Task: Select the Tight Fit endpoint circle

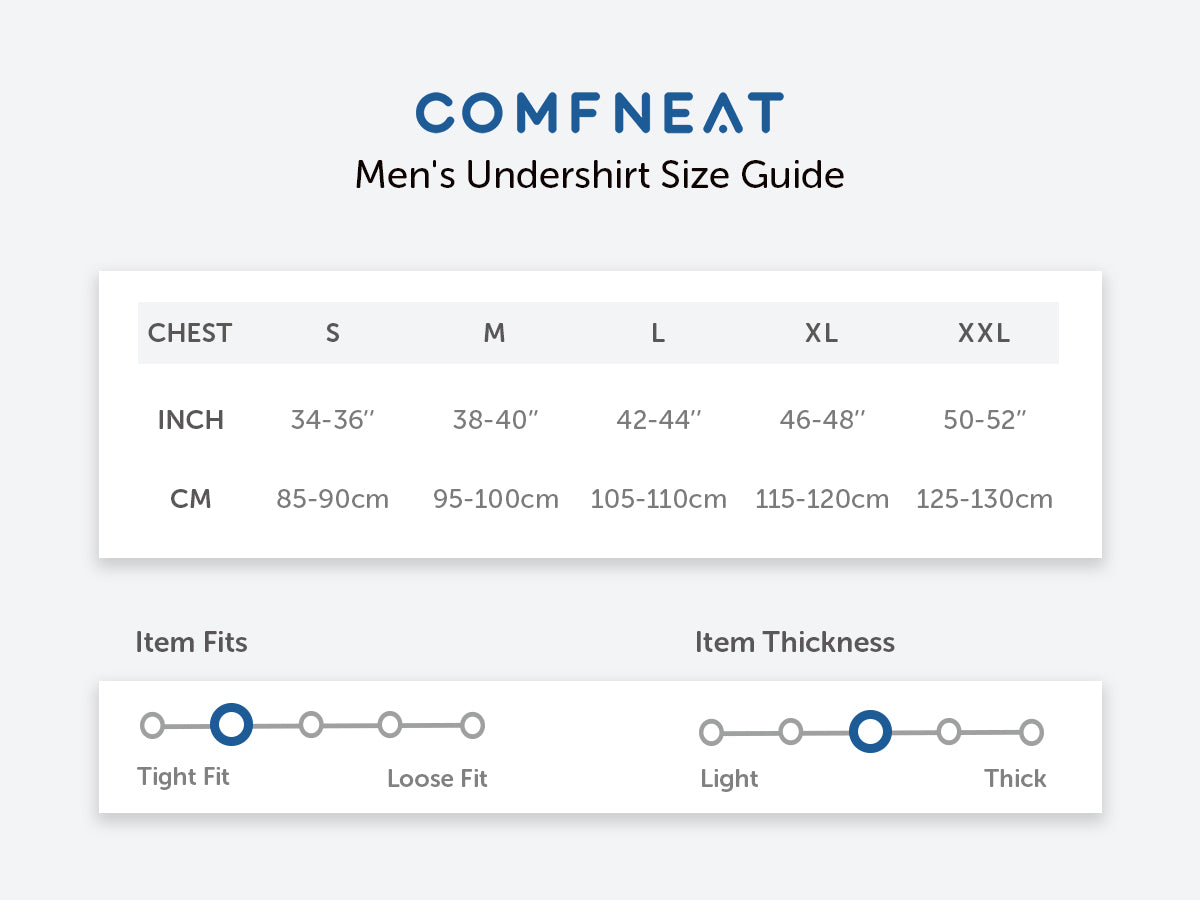Action: click(x=152, y=725)
